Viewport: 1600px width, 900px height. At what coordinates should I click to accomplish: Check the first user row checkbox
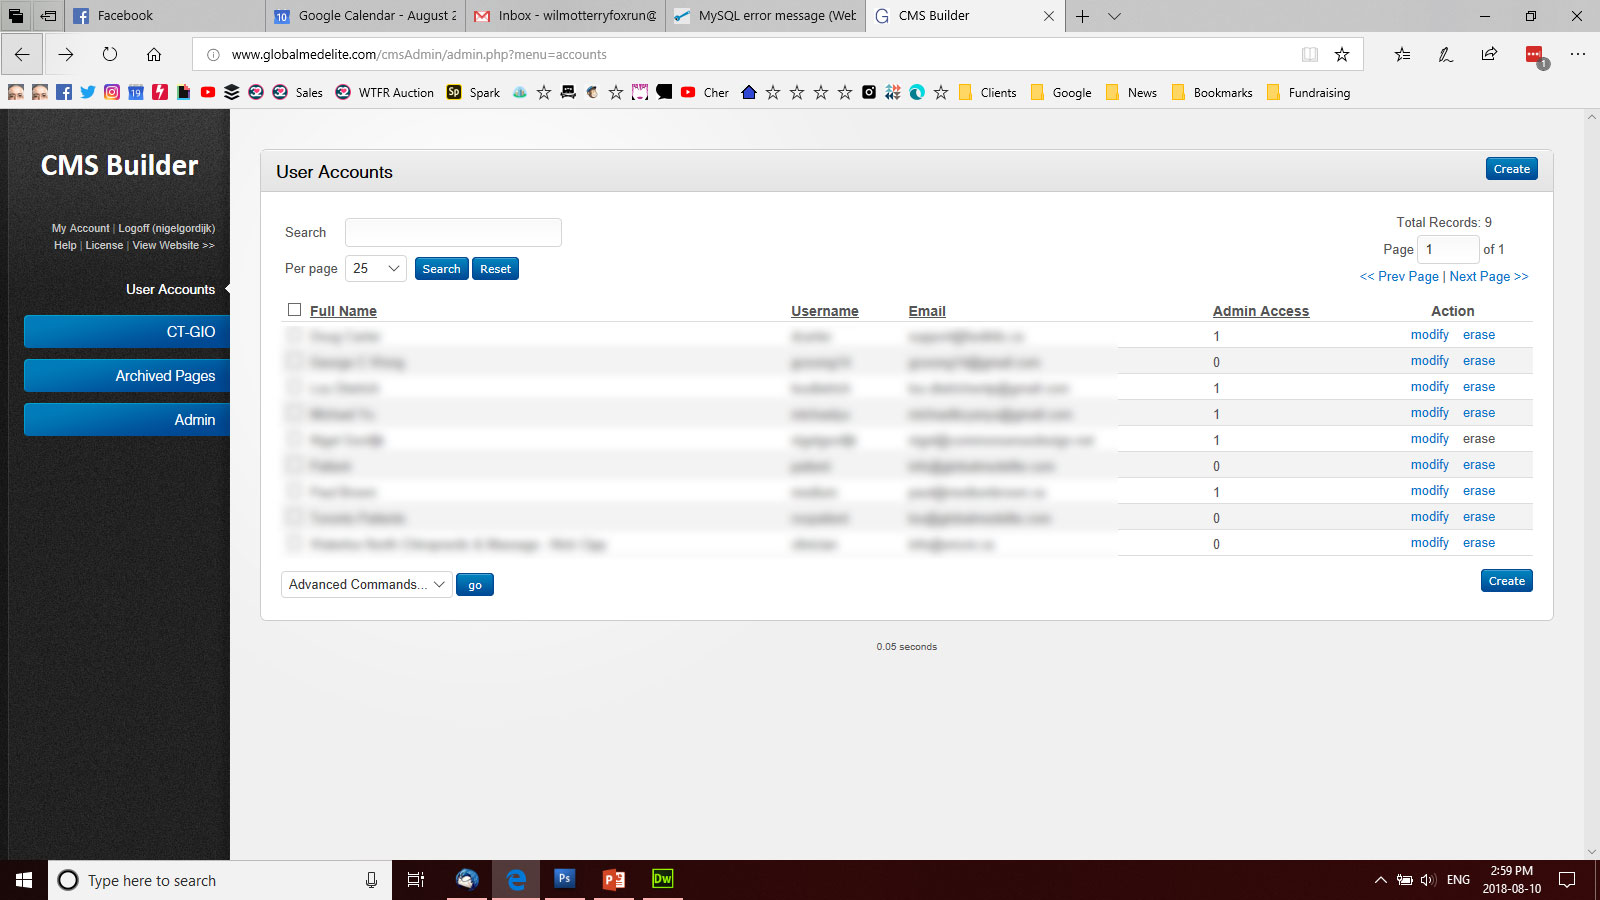point(294,335)
